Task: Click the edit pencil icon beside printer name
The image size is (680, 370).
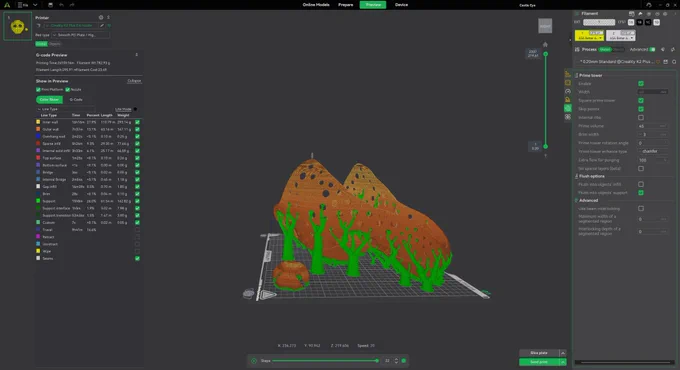Action: click(102, 26)
